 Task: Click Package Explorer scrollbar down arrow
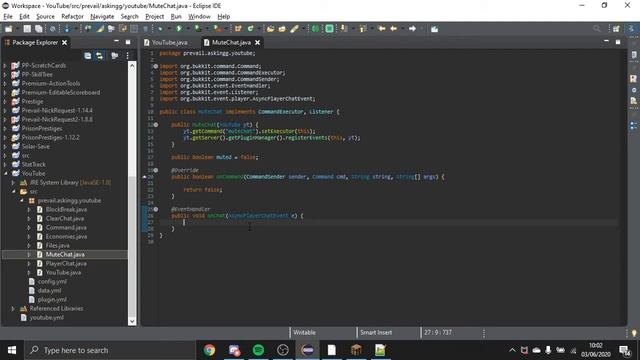132,321
